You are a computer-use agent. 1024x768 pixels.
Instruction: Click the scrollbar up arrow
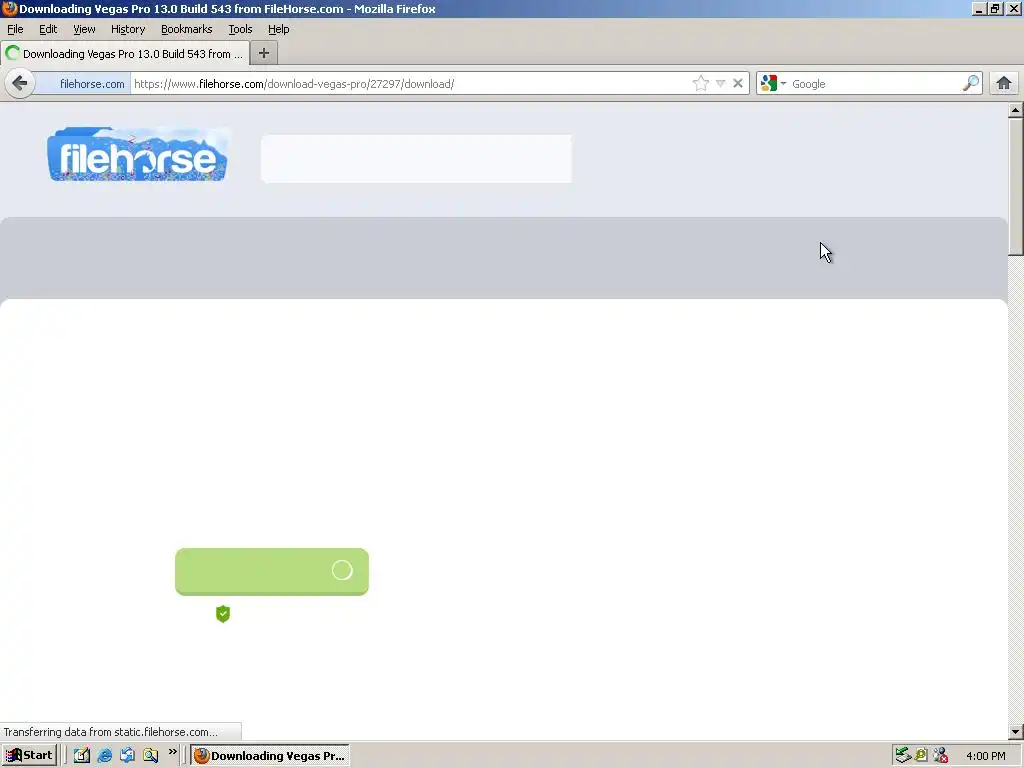1015,110
